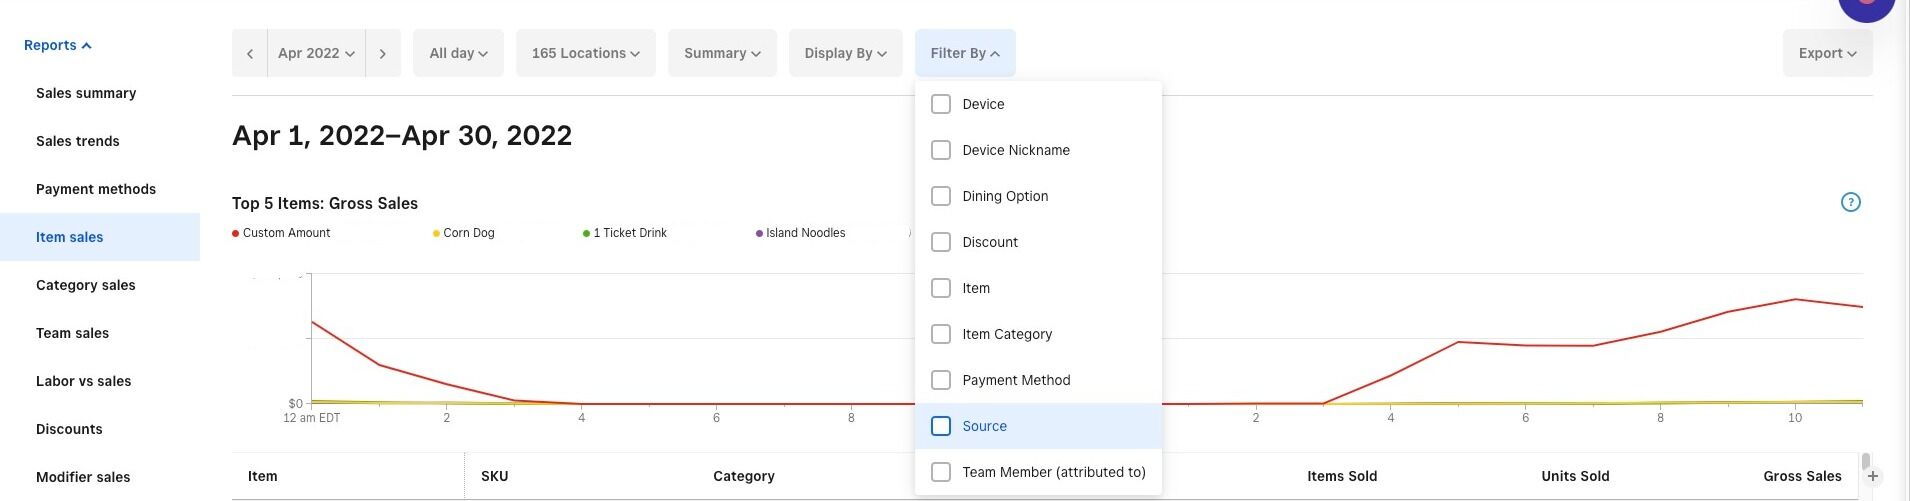The image size is (1910, 501).
Task: Click the add column plus icon
Action: click(1873, 477)
